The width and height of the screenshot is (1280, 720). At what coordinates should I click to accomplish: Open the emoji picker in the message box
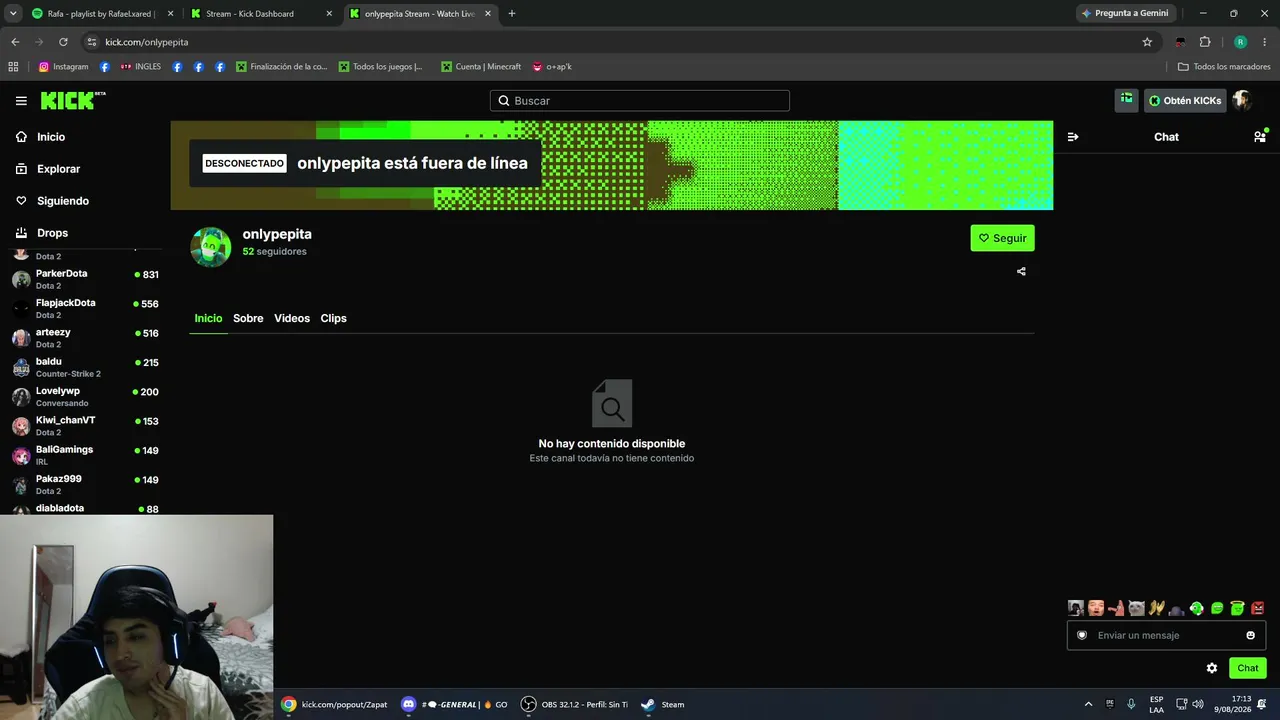pos(1250,635)
